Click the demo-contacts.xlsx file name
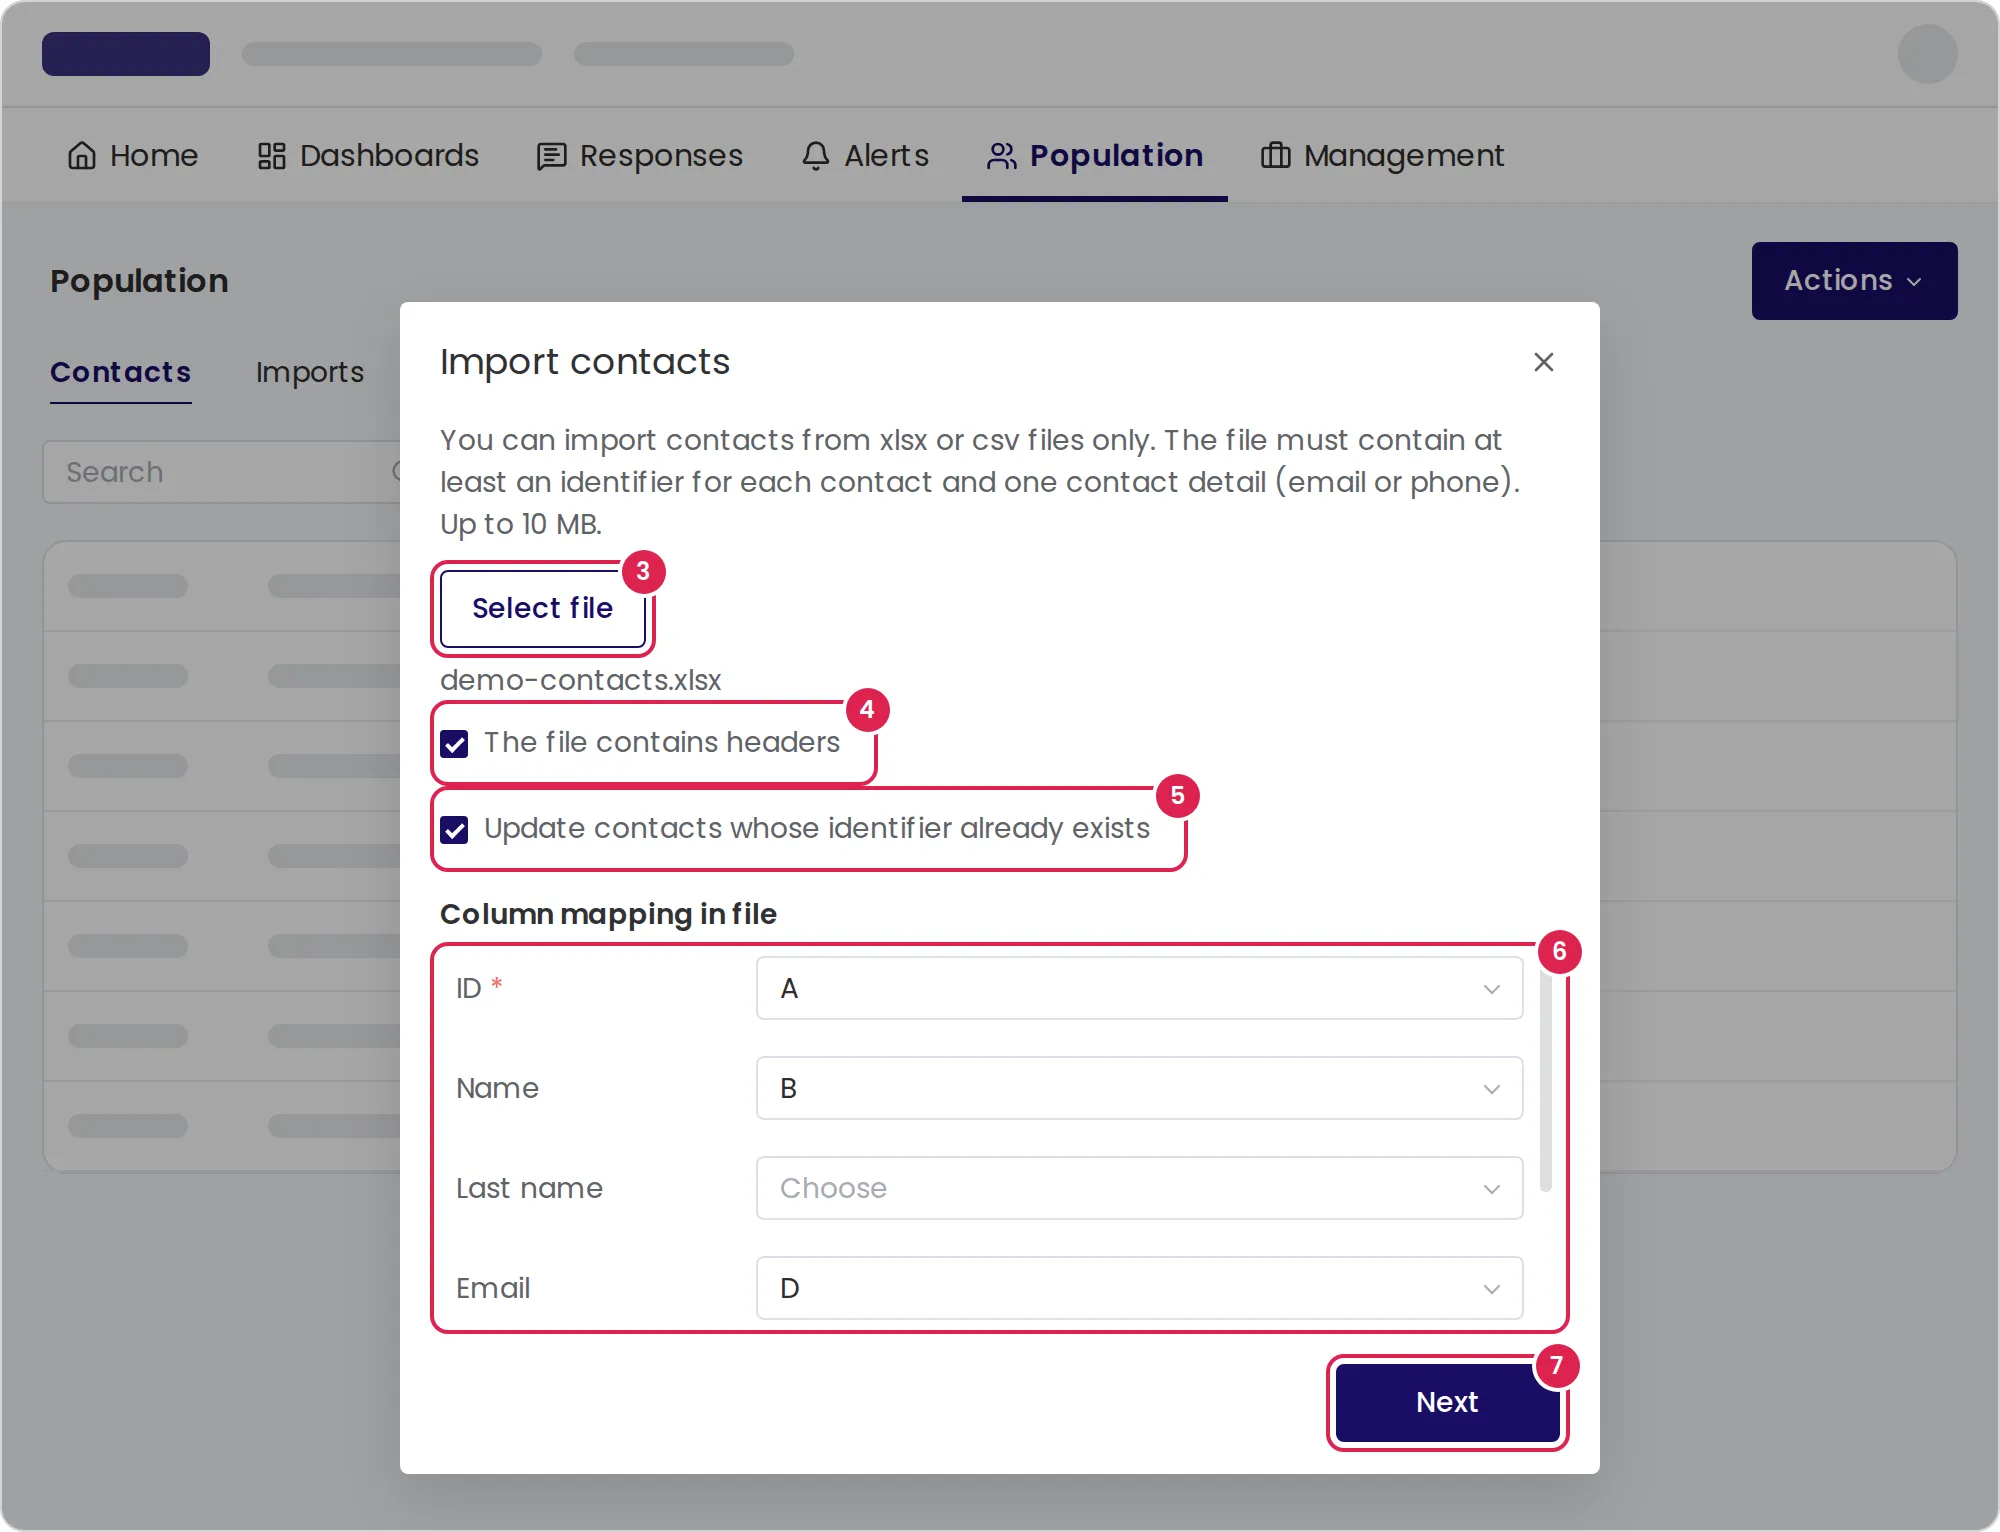2000x1532 pixels. tap(581, 680)
